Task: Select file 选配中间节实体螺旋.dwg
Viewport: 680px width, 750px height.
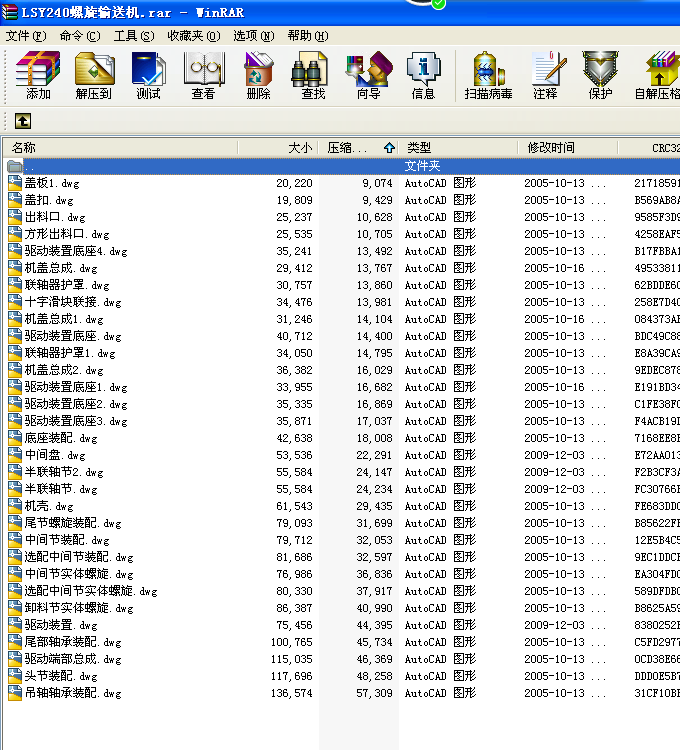Action: coord(91,591)
